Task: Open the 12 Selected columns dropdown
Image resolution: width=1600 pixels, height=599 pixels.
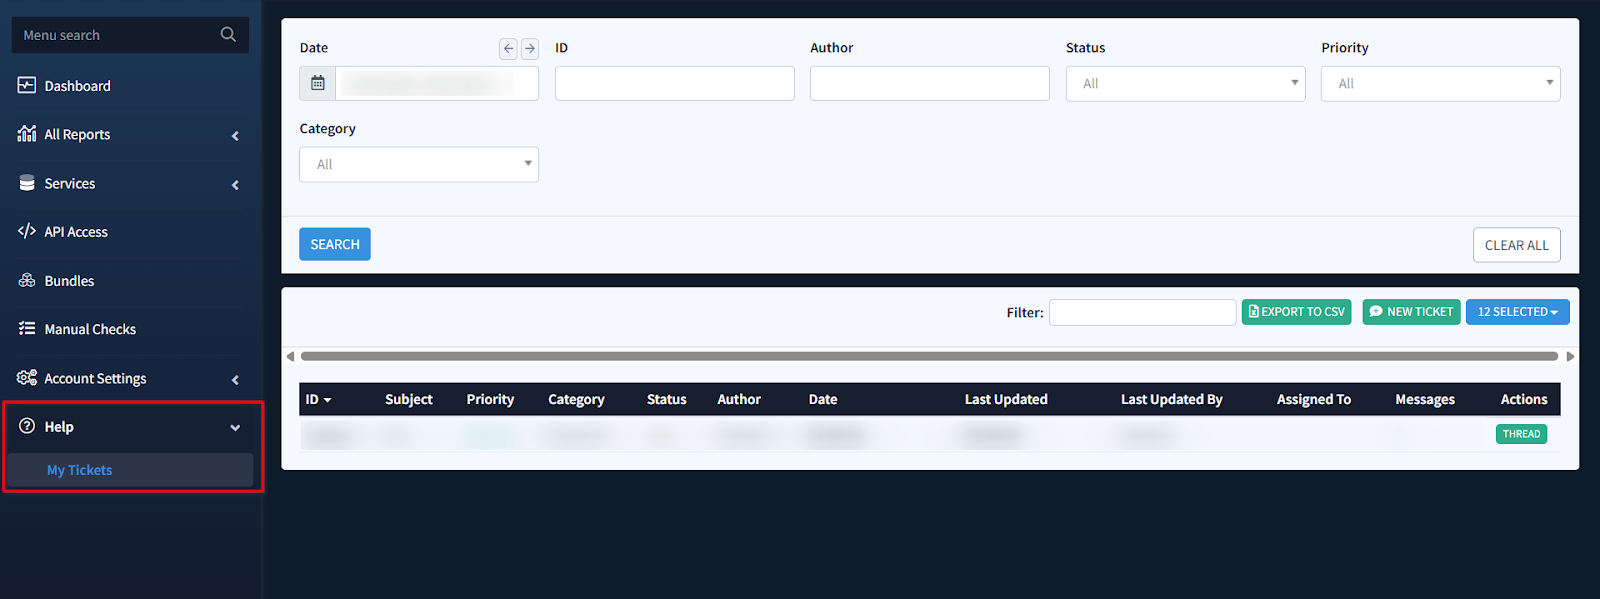Action: (1517, 312)
